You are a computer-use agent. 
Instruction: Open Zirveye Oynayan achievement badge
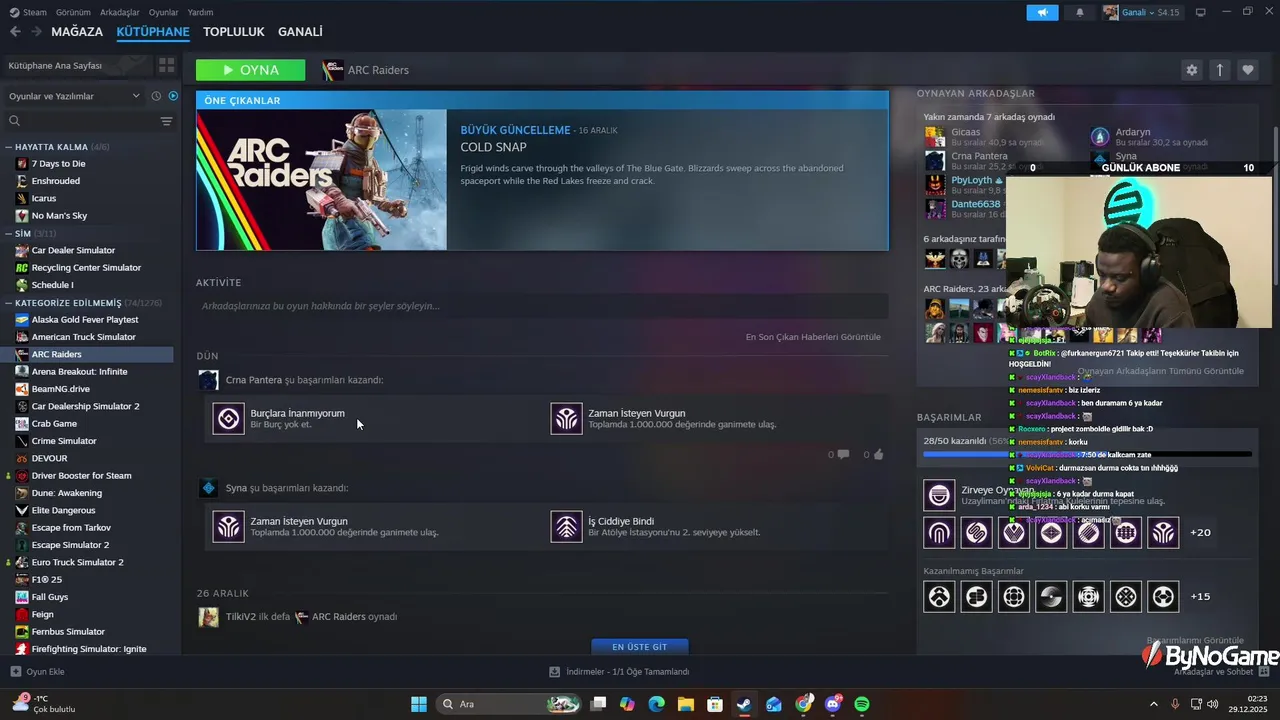coord(939,494)
